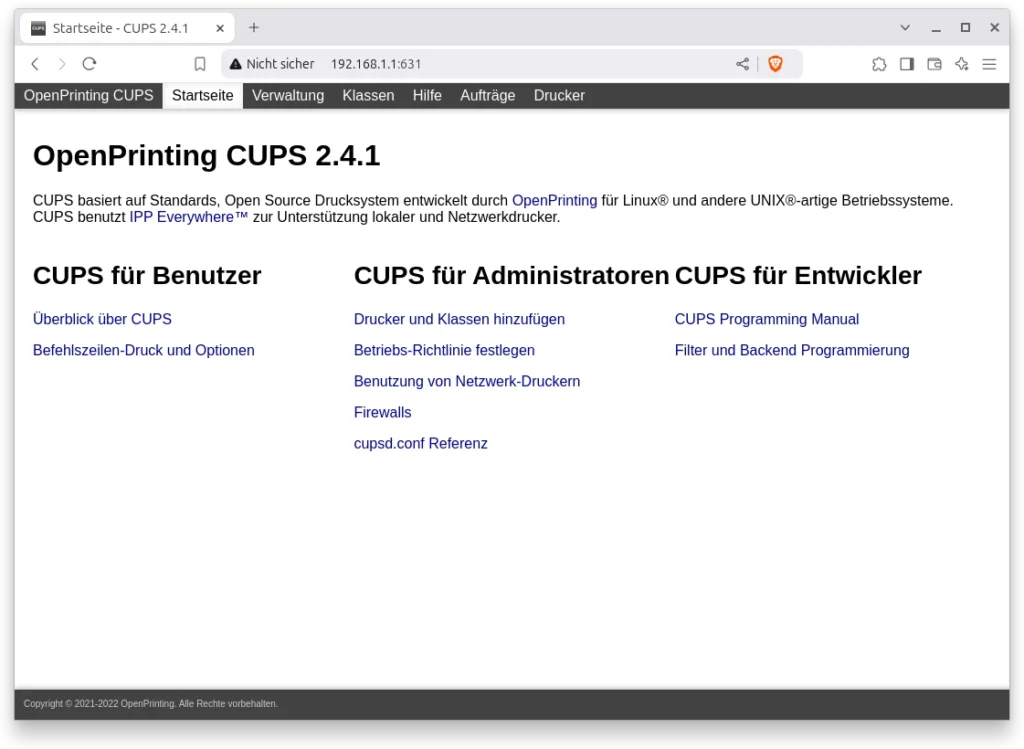Open the extensions puzzle icon
This screenshot has width=1024, height=749.
[x=879, y=64]
